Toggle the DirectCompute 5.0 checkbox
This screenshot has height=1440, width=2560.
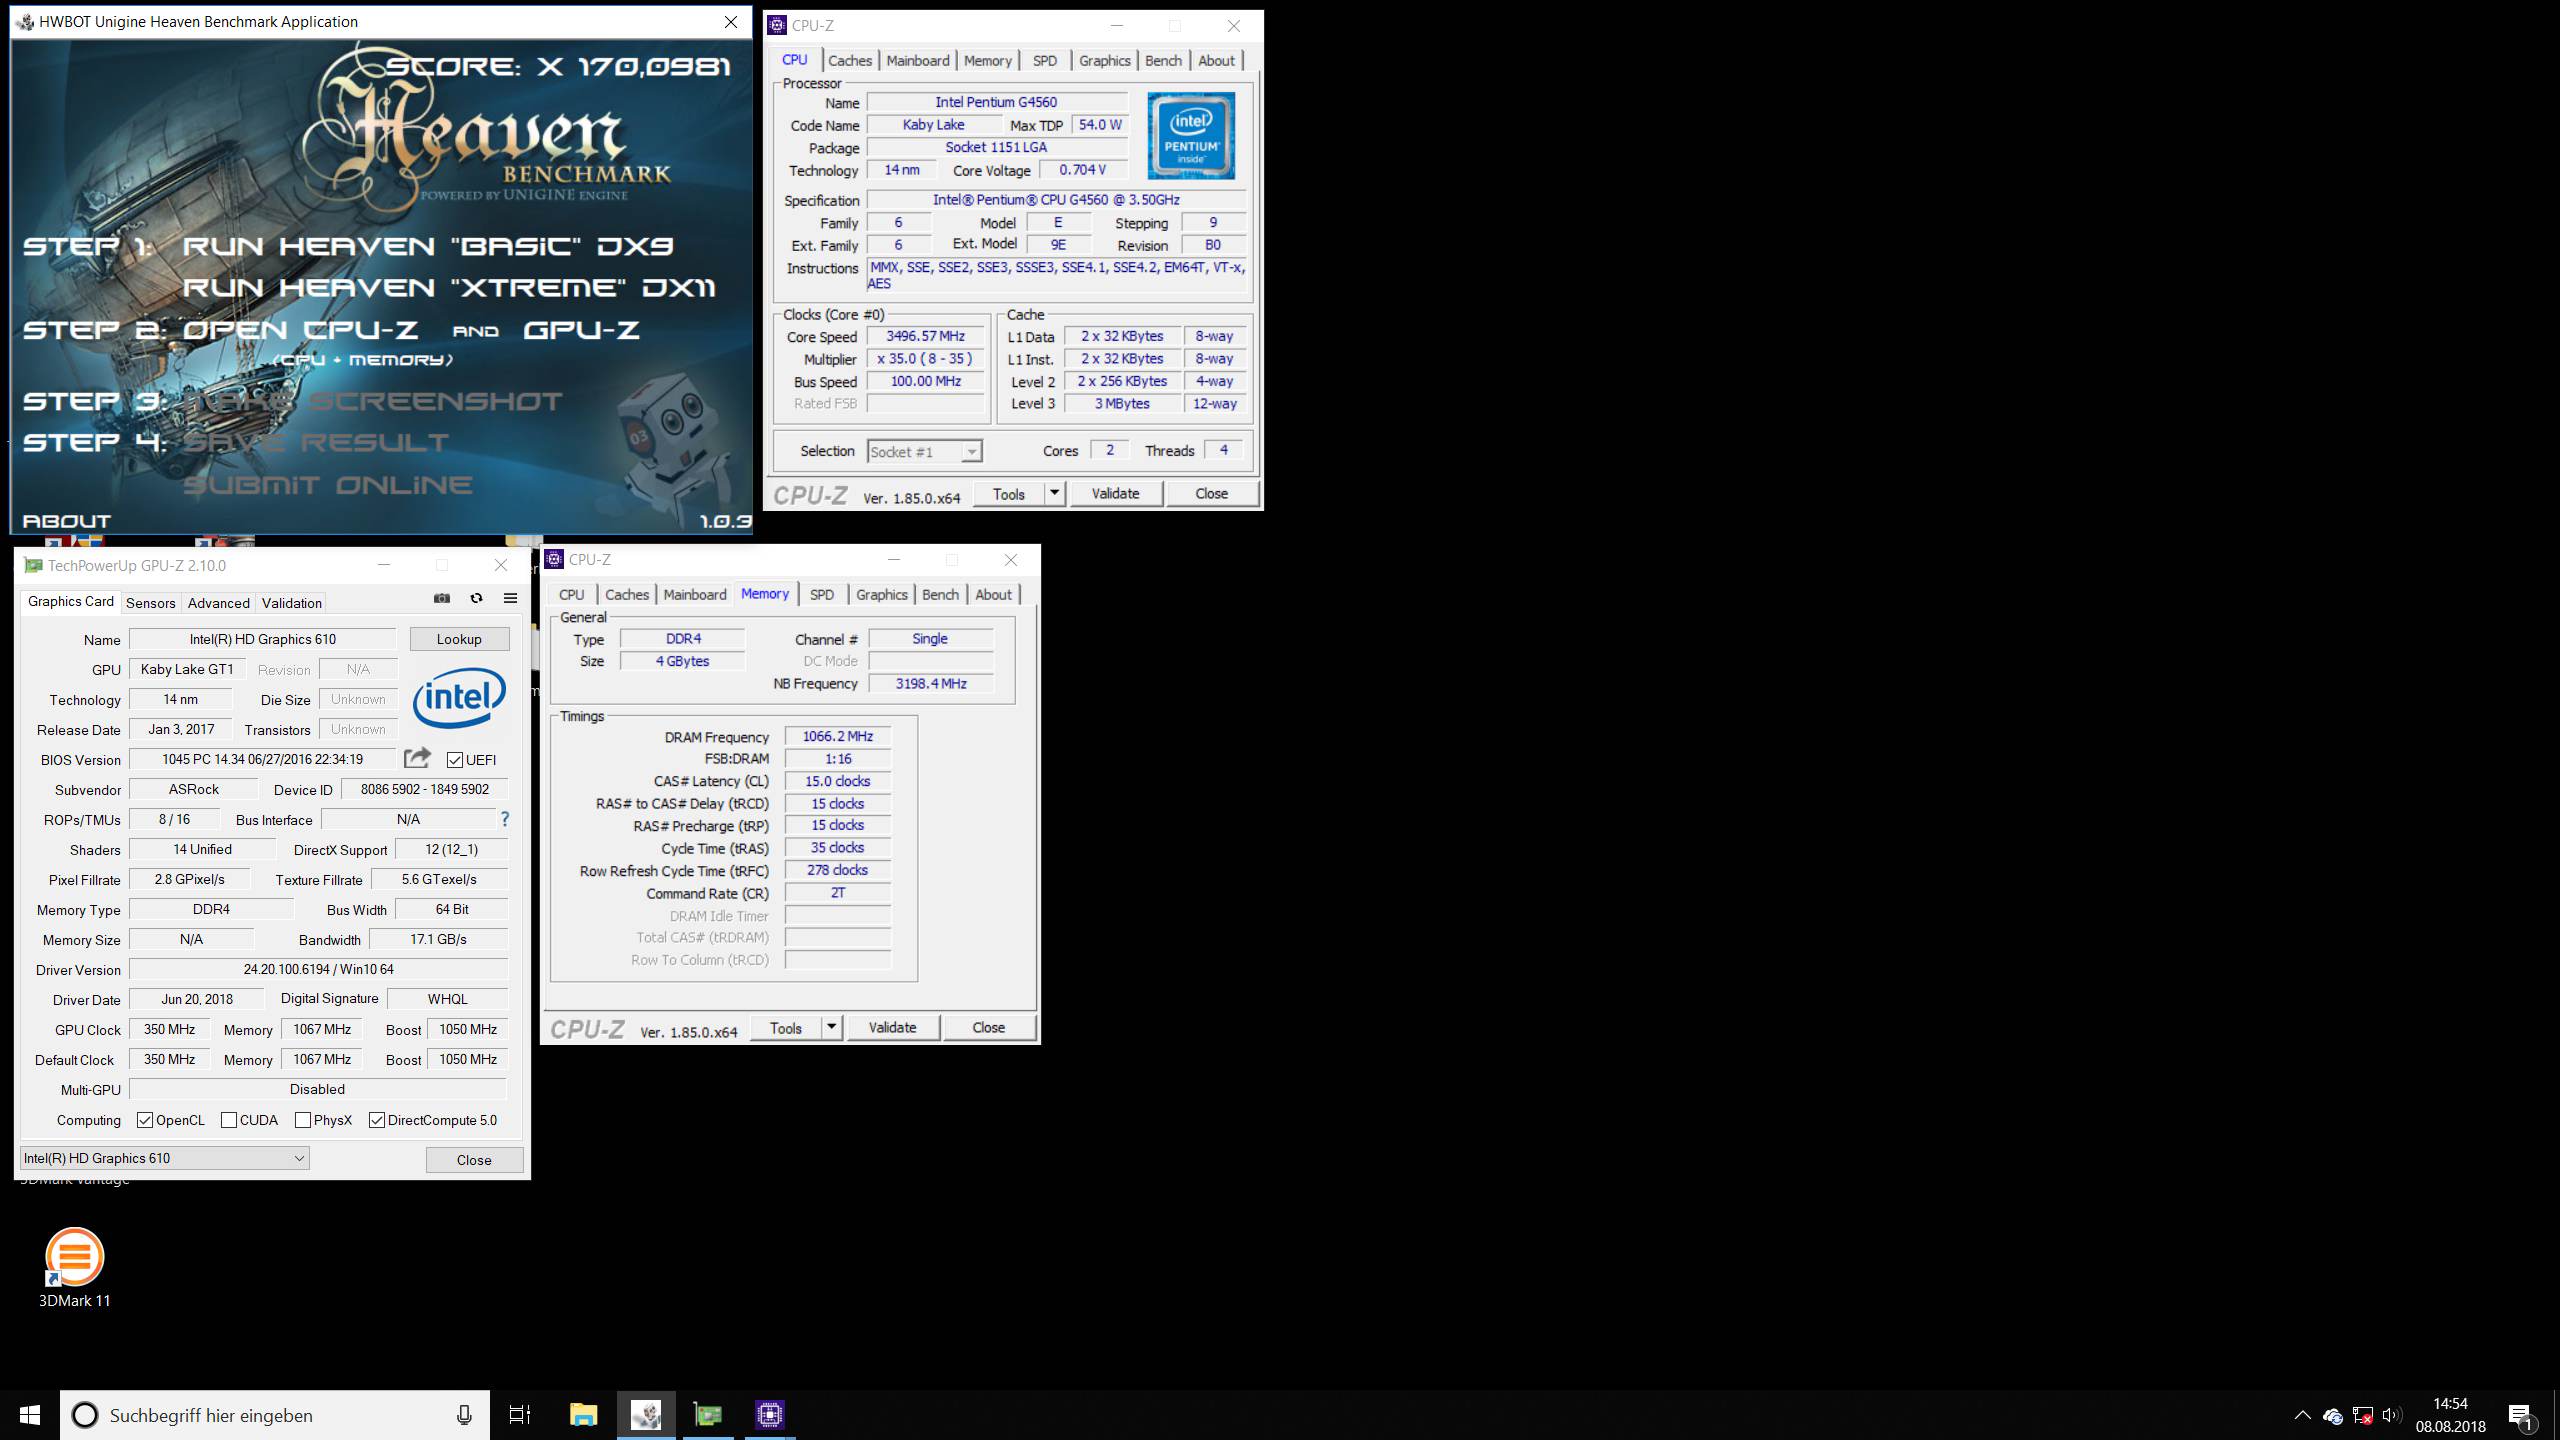(377, 1120)
